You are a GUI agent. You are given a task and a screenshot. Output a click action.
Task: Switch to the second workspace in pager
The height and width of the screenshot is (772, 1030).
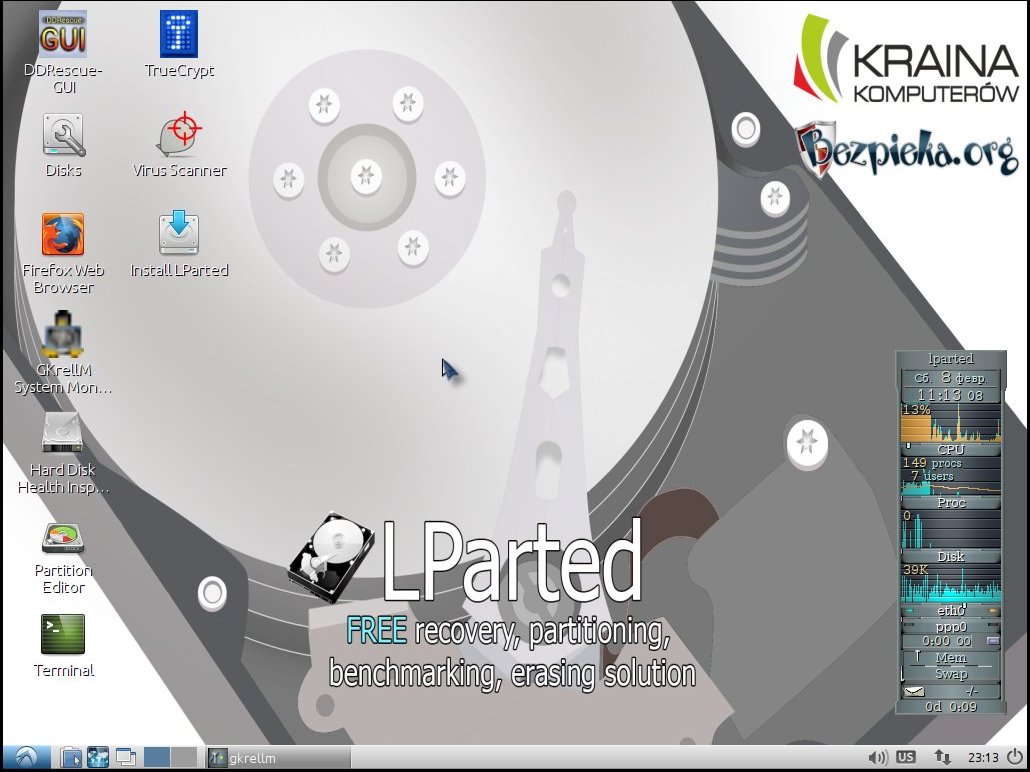pos(184,758)
